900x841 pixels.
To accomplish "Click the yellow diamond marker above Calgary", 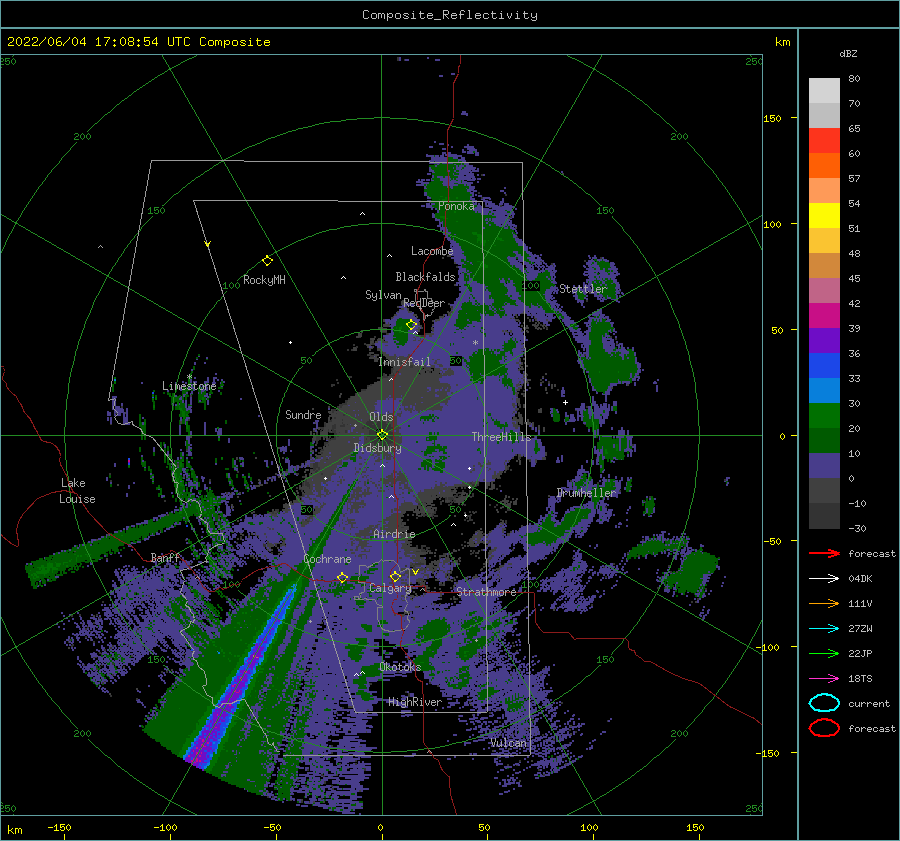I will click(x=395, y=576).
